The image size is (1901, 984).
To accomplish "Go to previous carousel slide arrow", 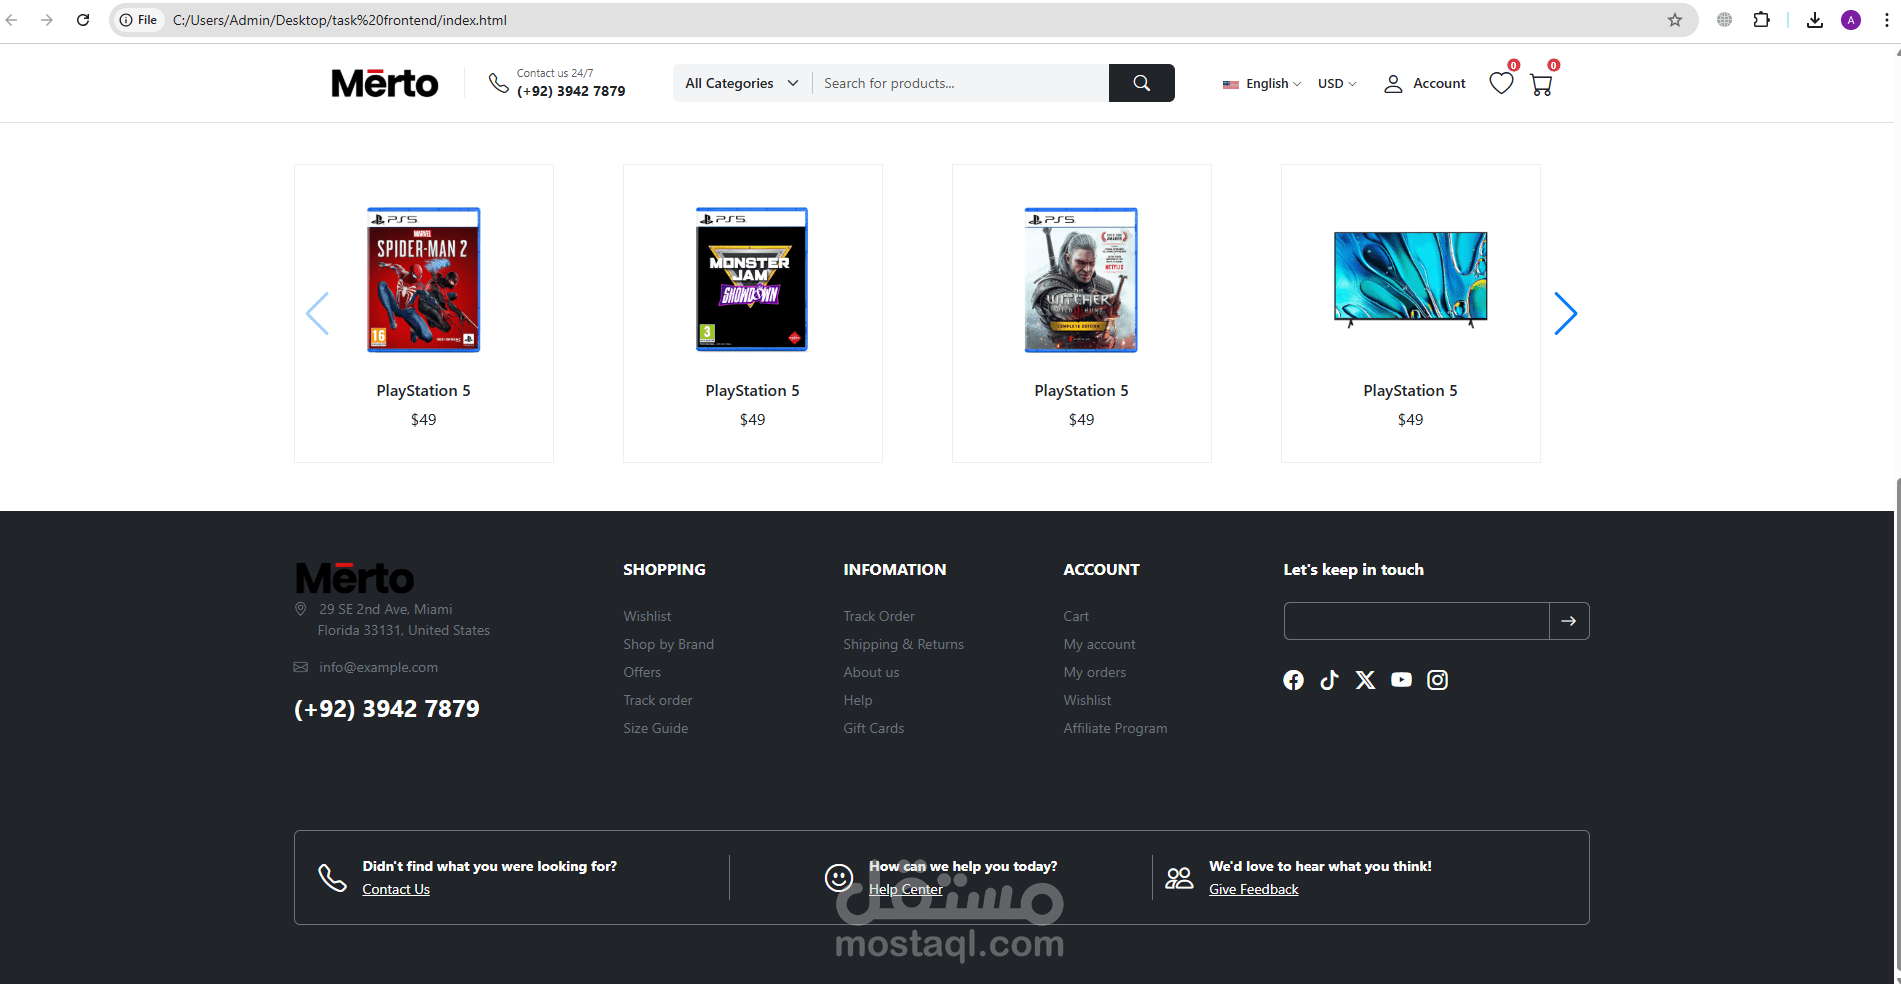I will pos(318,313).
